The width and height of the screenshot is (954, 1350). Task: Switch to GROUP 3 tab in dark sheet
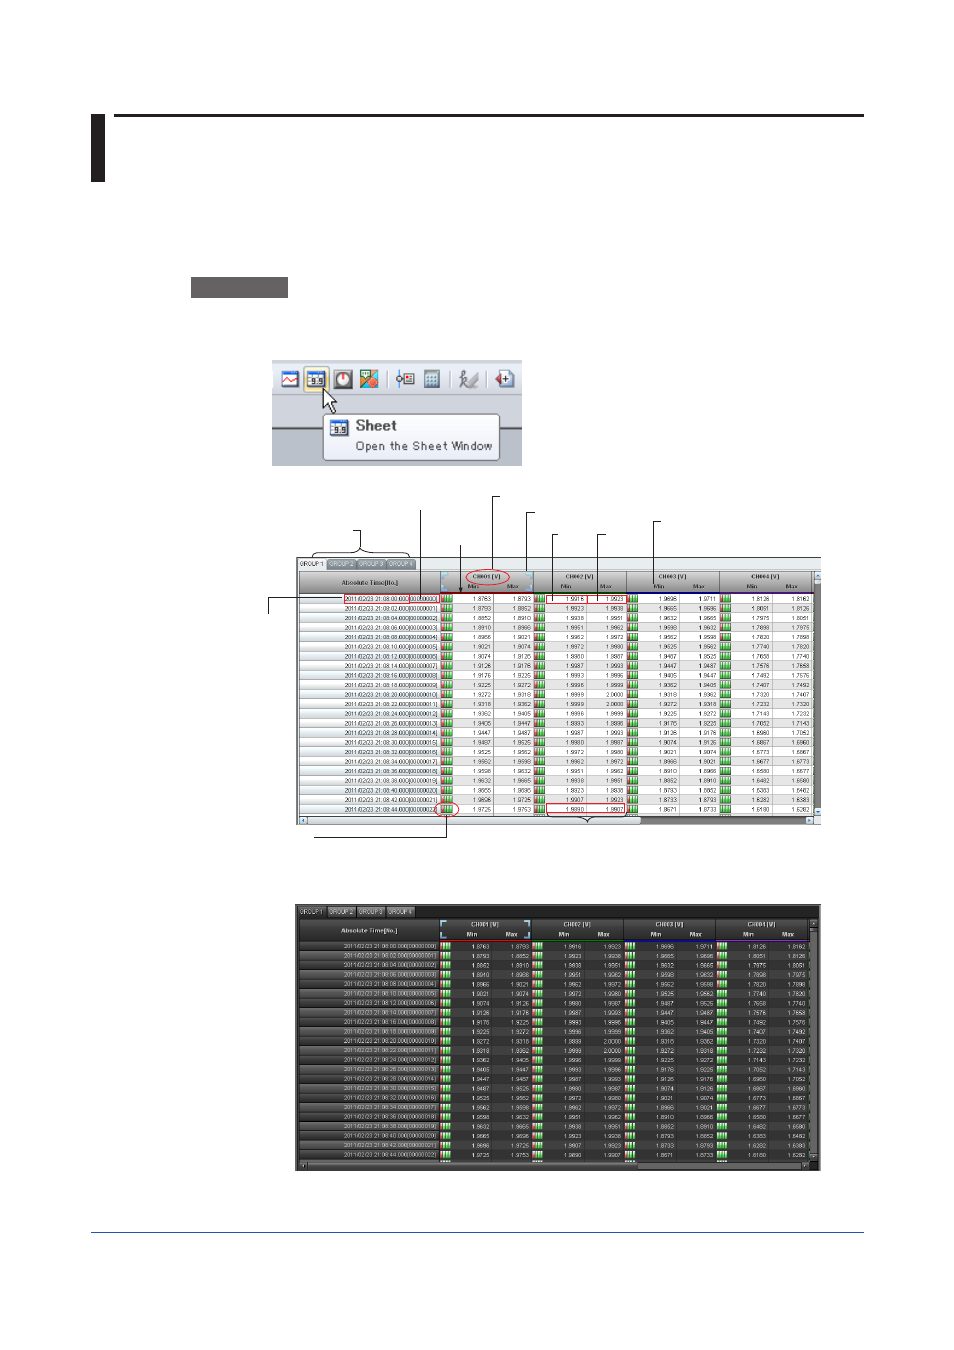click(x=371, y=912)
